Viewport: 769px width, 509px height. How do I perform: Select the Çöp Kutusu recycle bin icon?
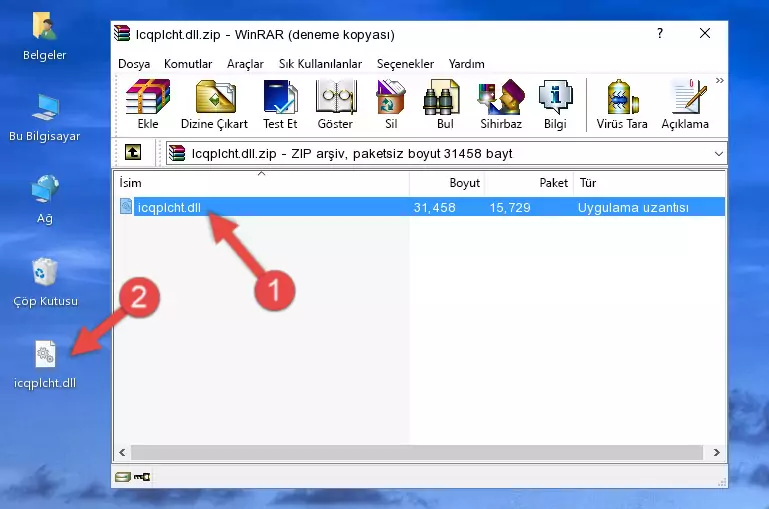coord(45,283)
